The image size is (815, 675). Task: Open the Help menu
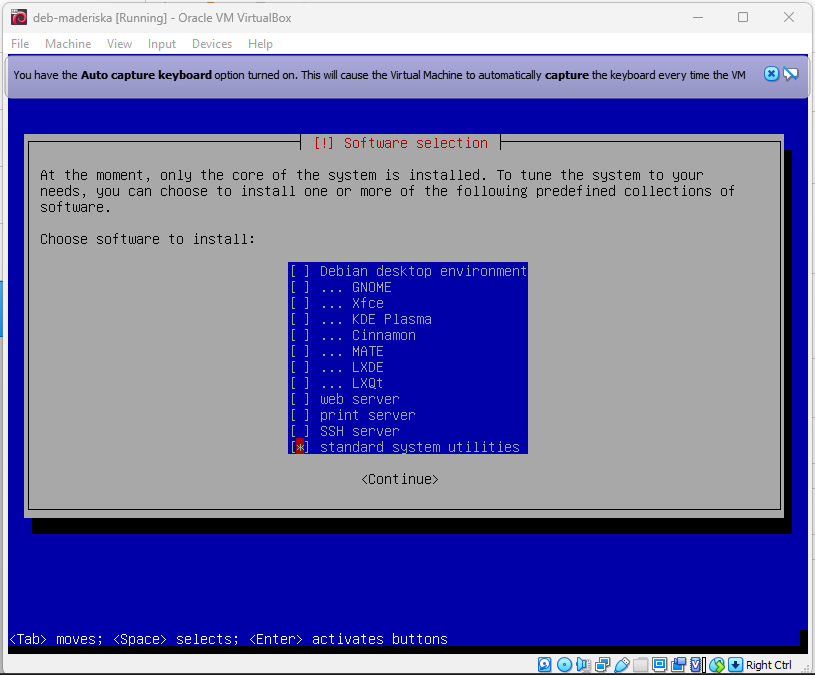(x=260, y=44)
